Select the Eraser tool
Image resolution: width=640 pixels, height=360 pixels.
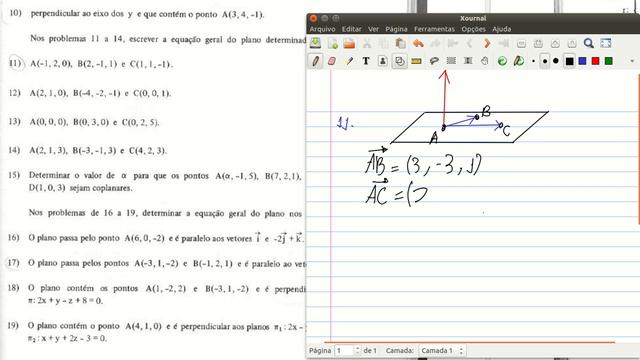point(332,61)
